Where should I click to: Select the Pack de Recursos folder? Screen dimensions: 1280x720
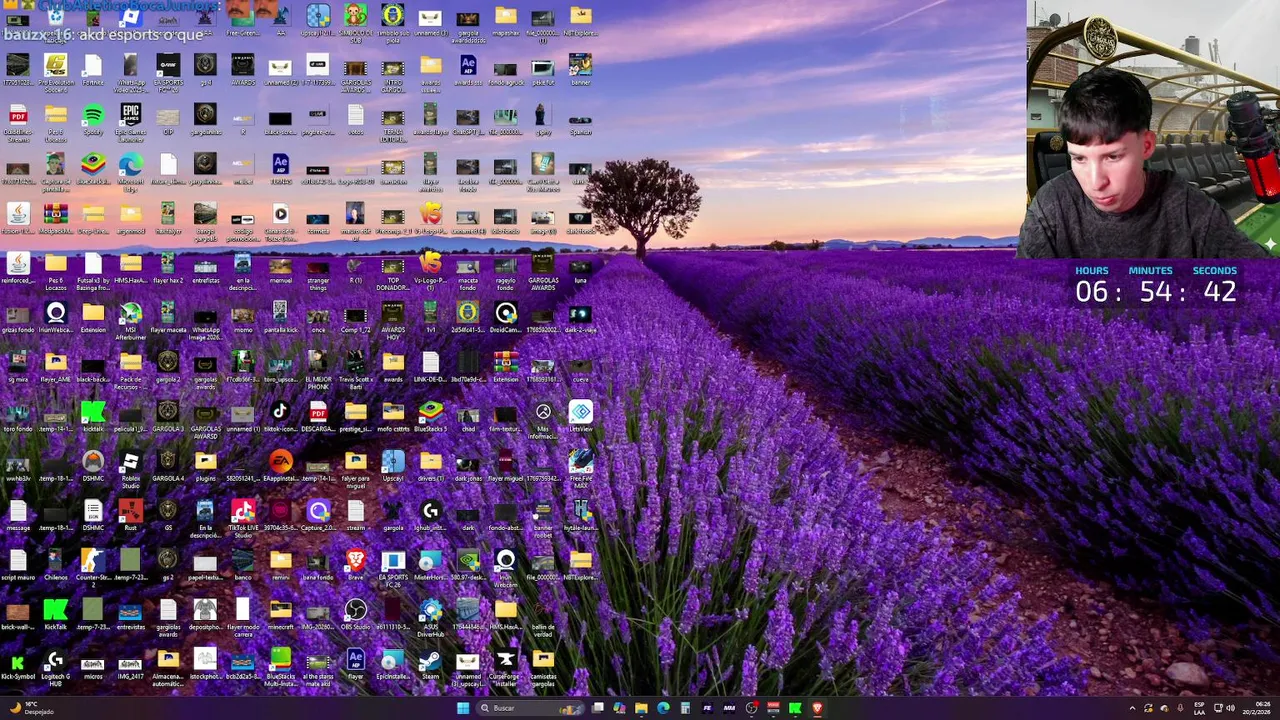point(130,368)
